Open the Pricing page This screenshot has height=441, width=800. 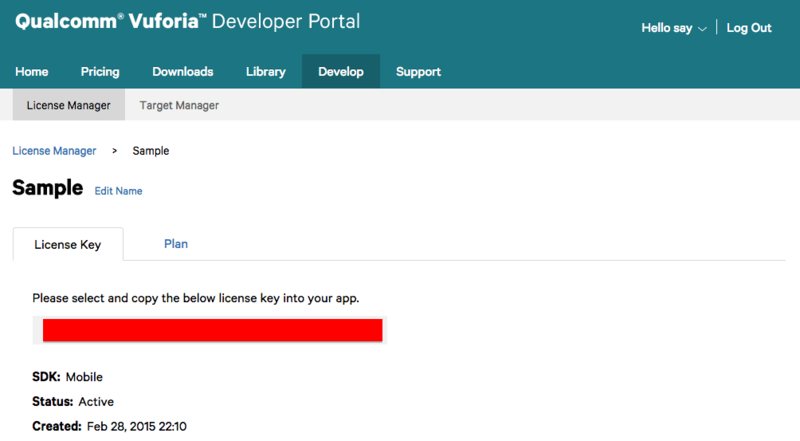point(100,71)
